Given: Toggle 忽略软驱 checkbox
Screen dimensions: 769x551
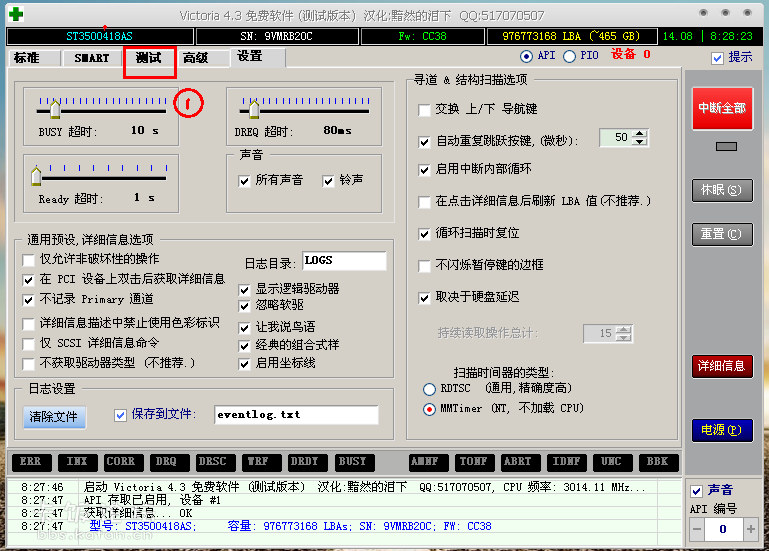Looking at the screenshot, I should pos(244,307).
